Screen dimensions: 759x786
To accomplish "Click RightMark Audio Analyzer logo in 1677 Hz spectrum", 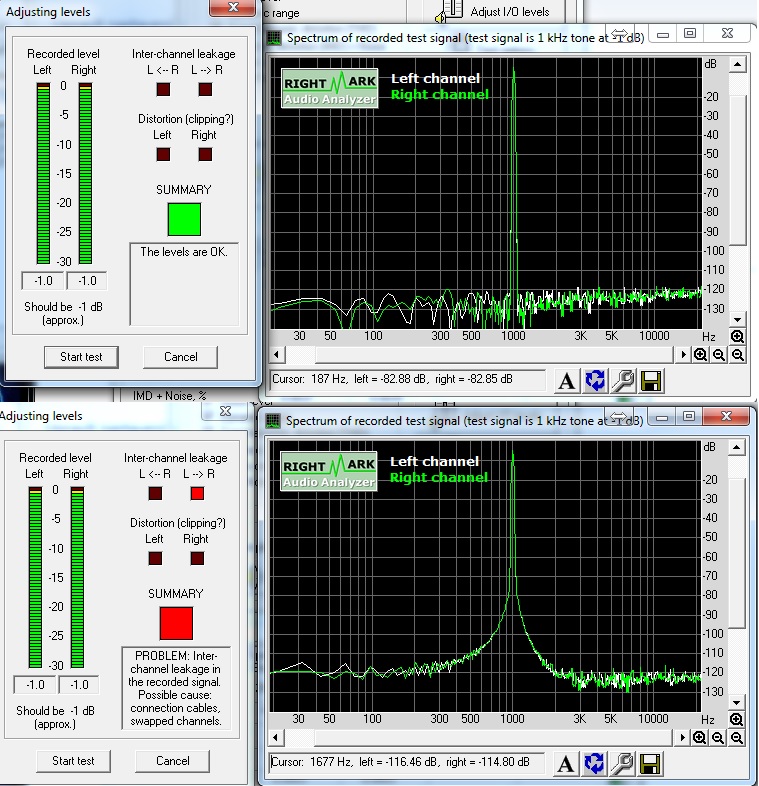I will (328, 471).
